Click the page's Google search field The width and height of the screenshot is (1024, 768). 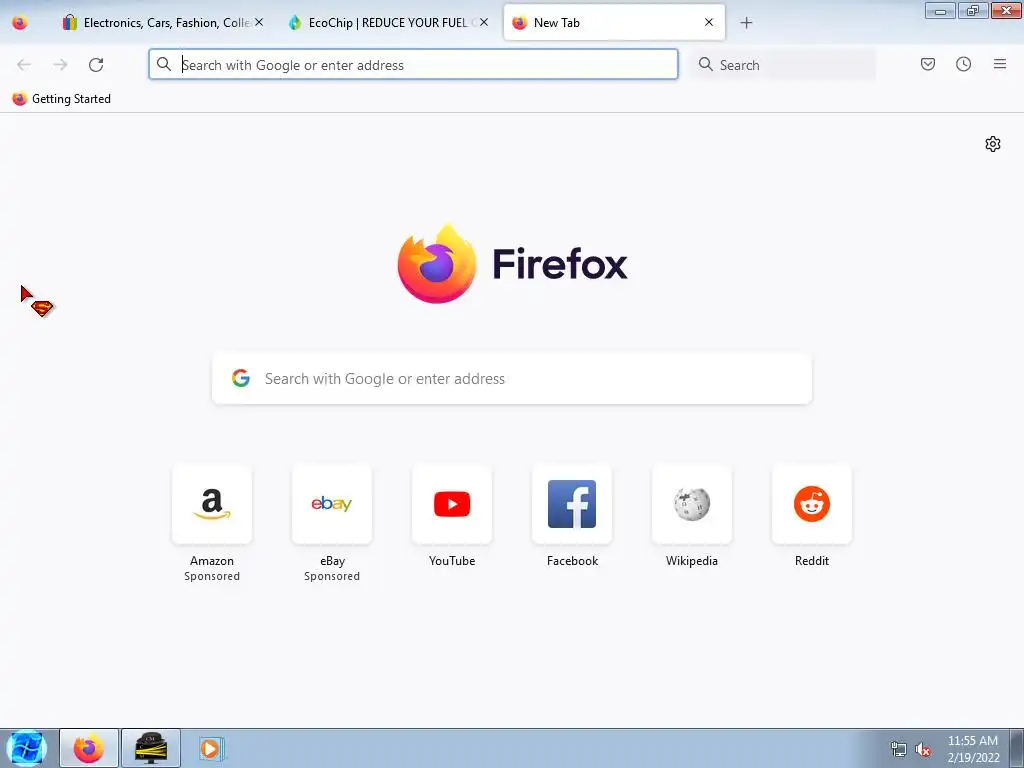coord(512,379)
